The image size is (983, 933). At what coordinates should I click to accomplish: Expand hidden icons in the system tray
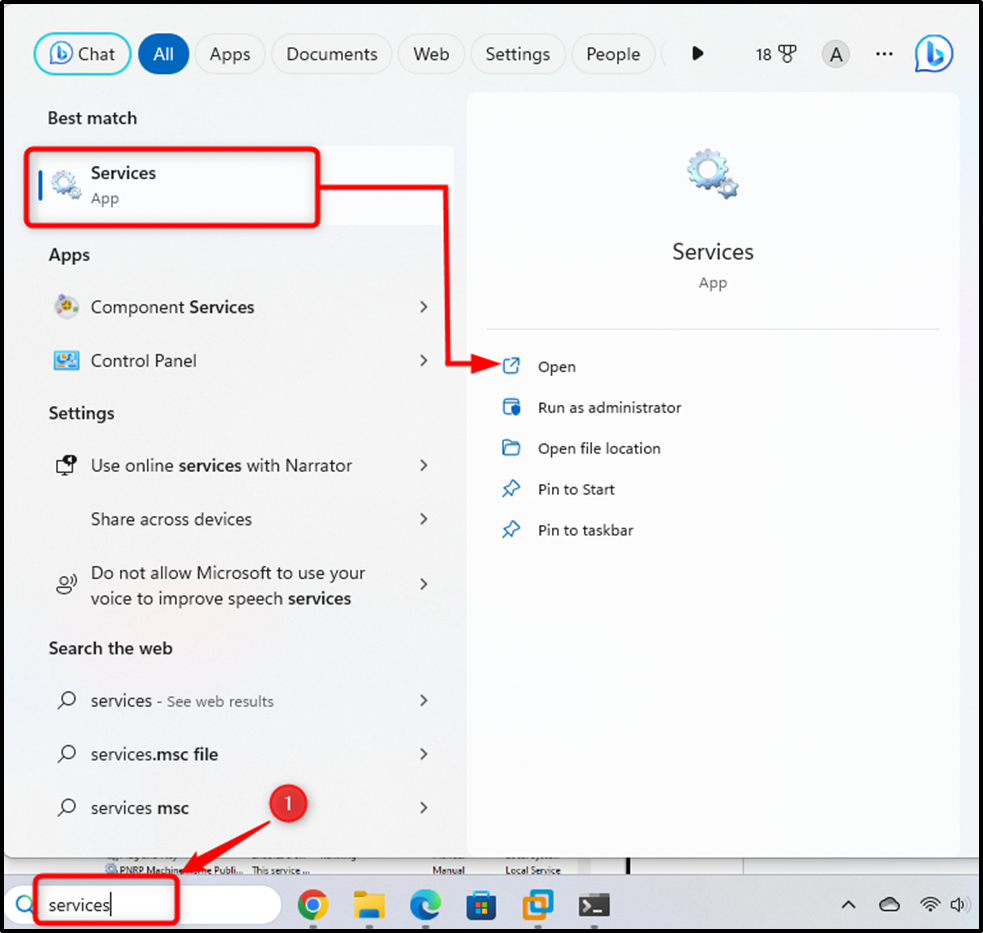[x=848, y=904]
